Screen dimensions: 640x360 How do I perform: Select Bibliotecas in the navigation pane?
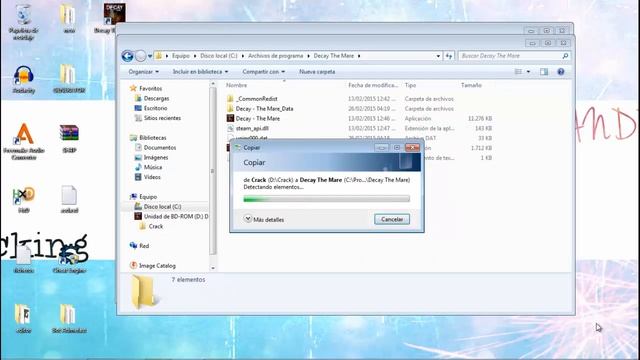(148, 138)
